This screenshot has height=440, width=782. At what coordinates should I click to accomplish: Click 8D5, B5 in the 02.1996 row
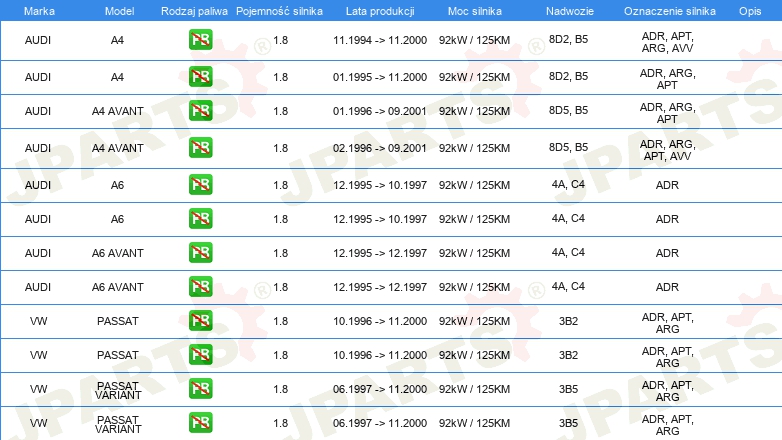click(569, 147)
